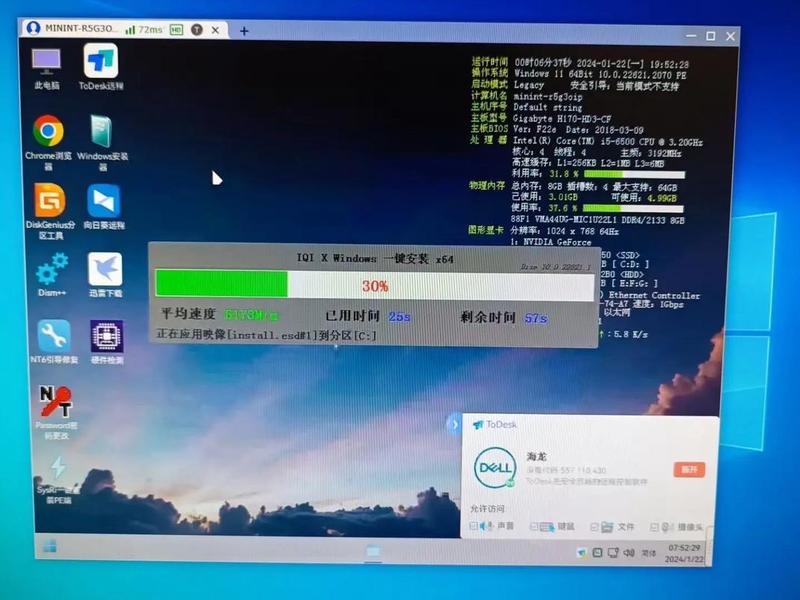Open the 此电脑 (This PC) desktop icon
Viewport: 800px width, 600px height.
point(46,68)
